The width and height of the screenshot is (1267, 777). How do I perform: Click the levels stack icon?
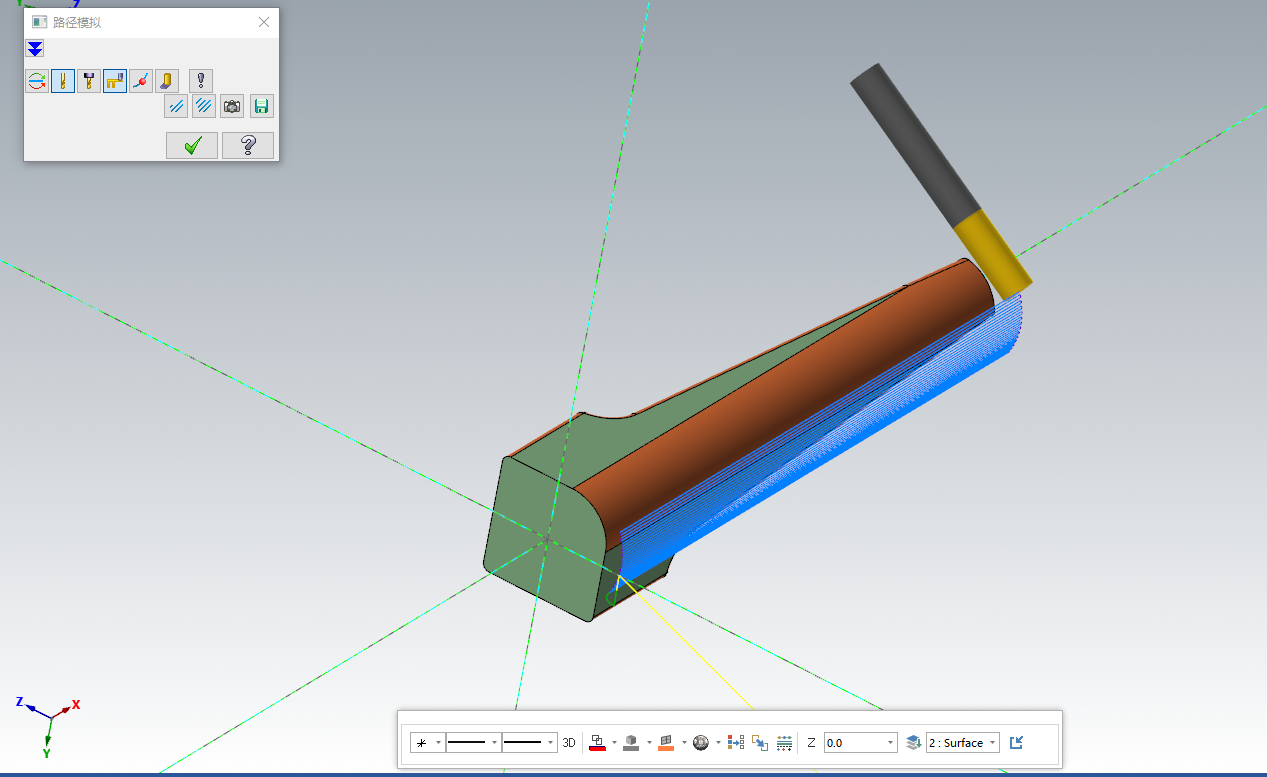(x=913, y=743)
